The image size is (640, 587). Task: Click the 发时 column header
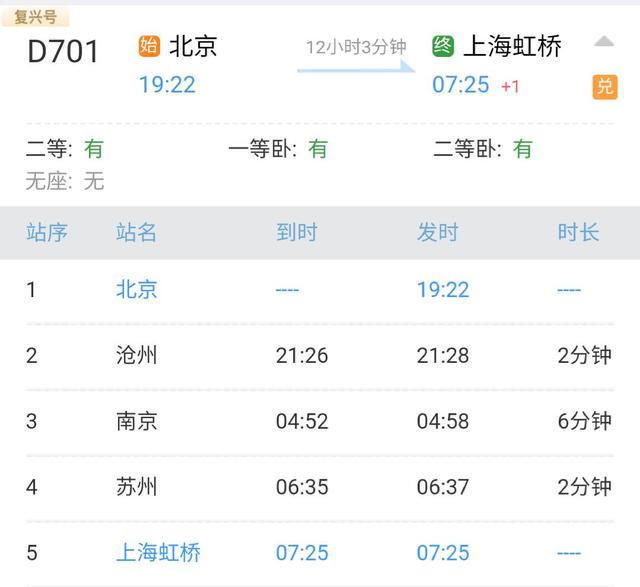[437, 232]
